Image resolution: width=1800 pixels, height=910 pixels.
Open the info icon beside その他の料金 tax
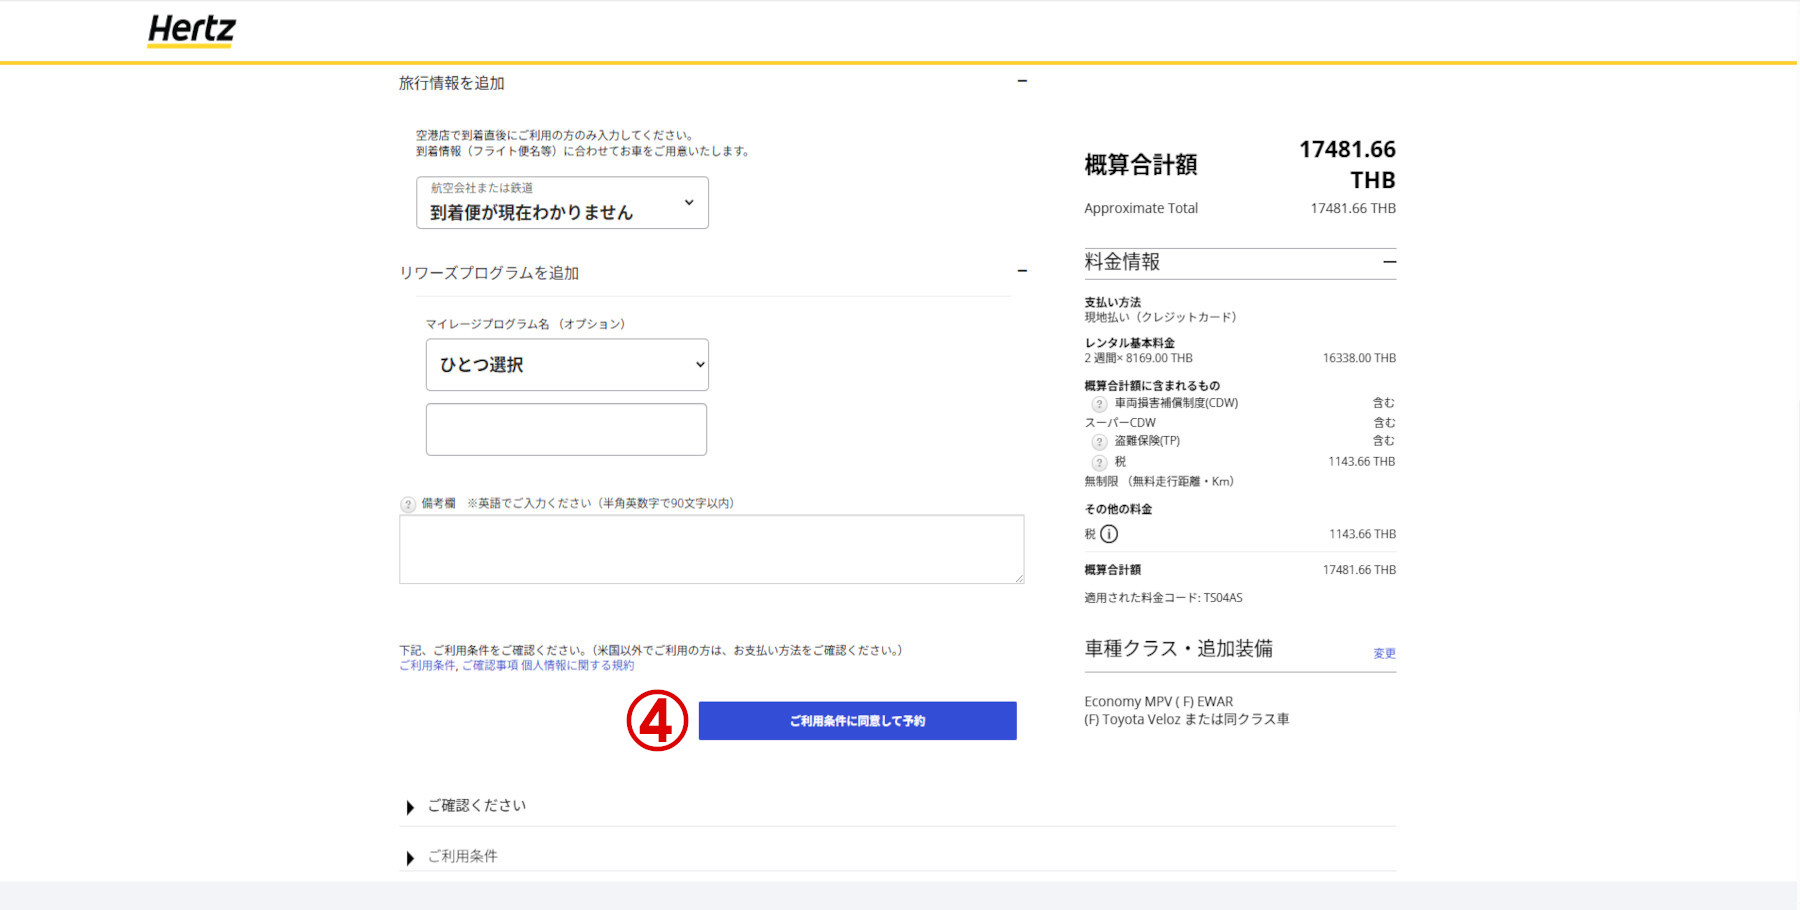[x=1107, y=534]
